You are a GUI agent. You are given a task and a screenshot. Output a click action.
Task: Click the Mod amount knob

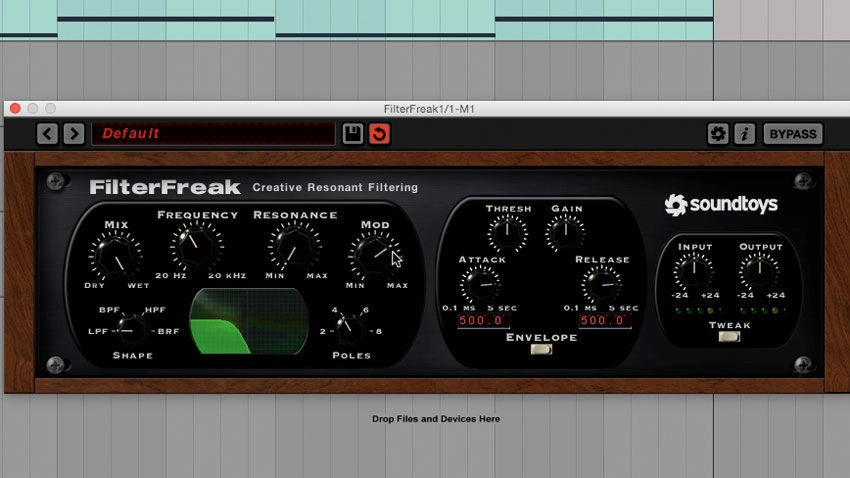coord(375,255)
